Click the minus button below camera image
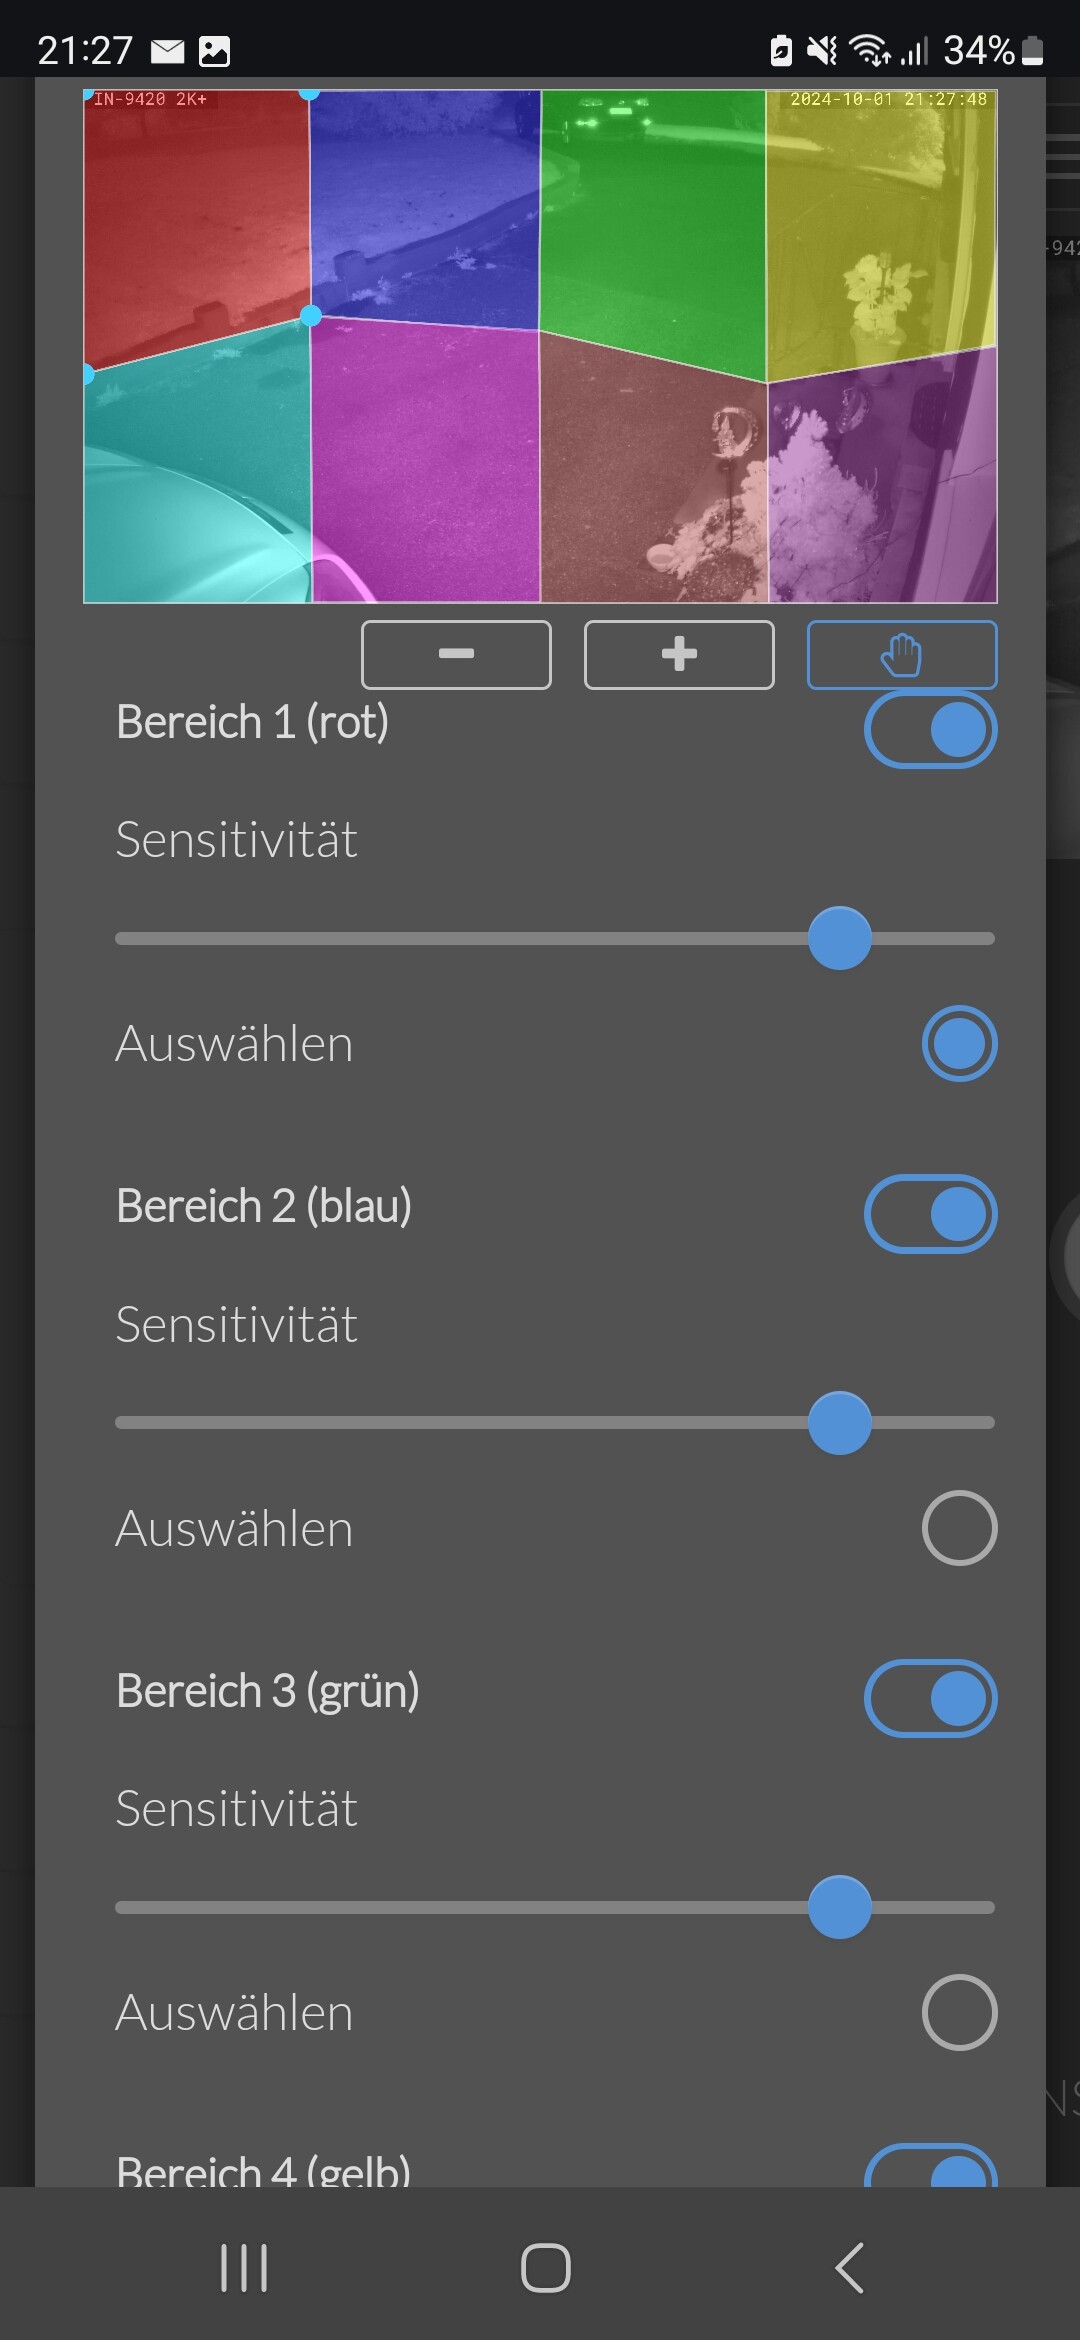This screenshot has width=1080, height=2340. tap(456, 655)
